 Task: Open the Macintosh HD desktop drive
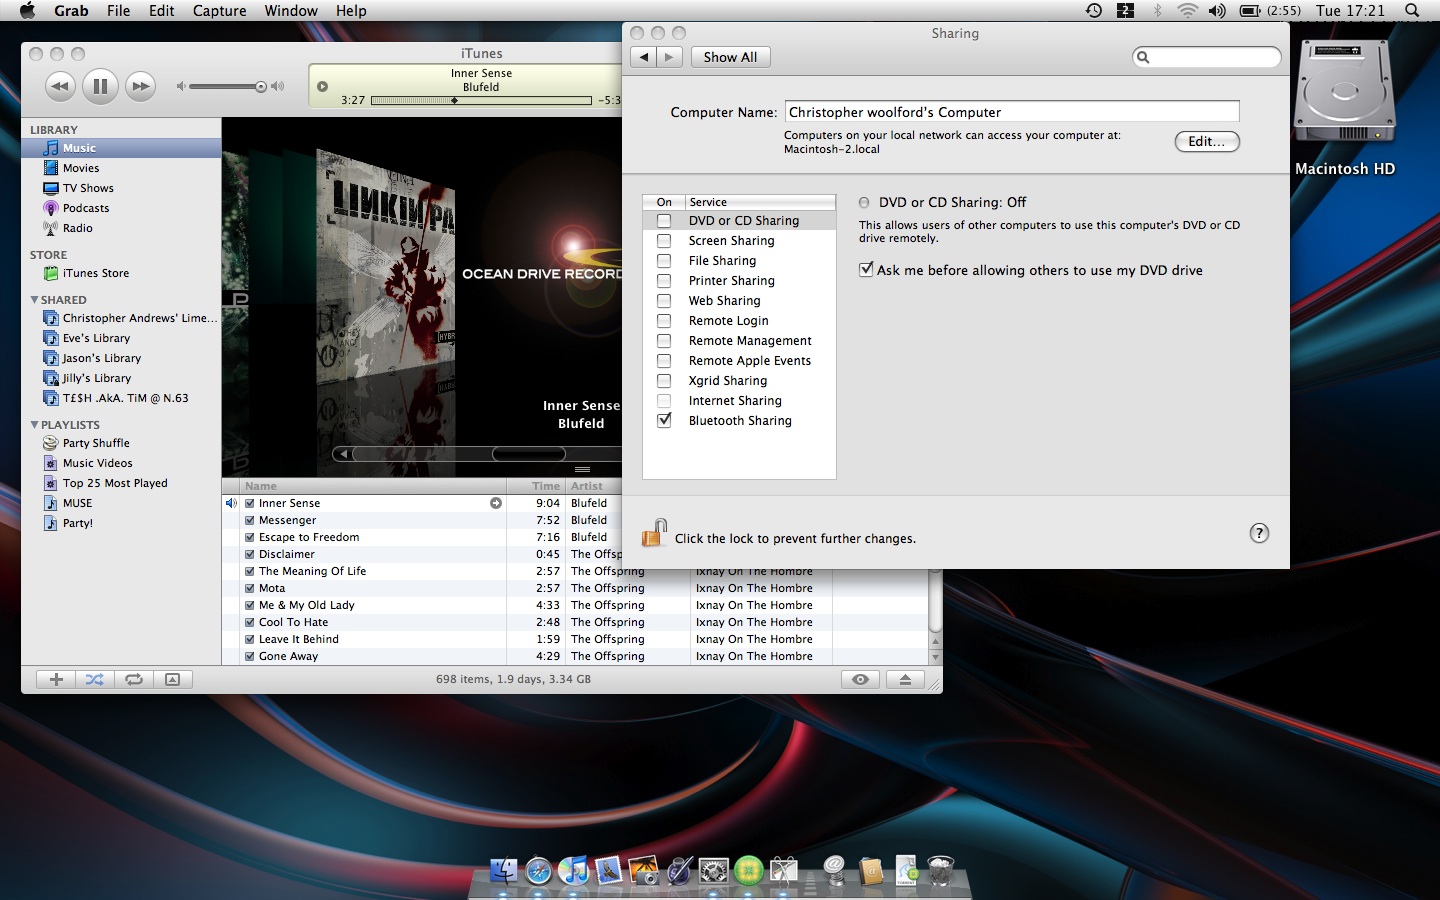click(x=1345, y=93)
